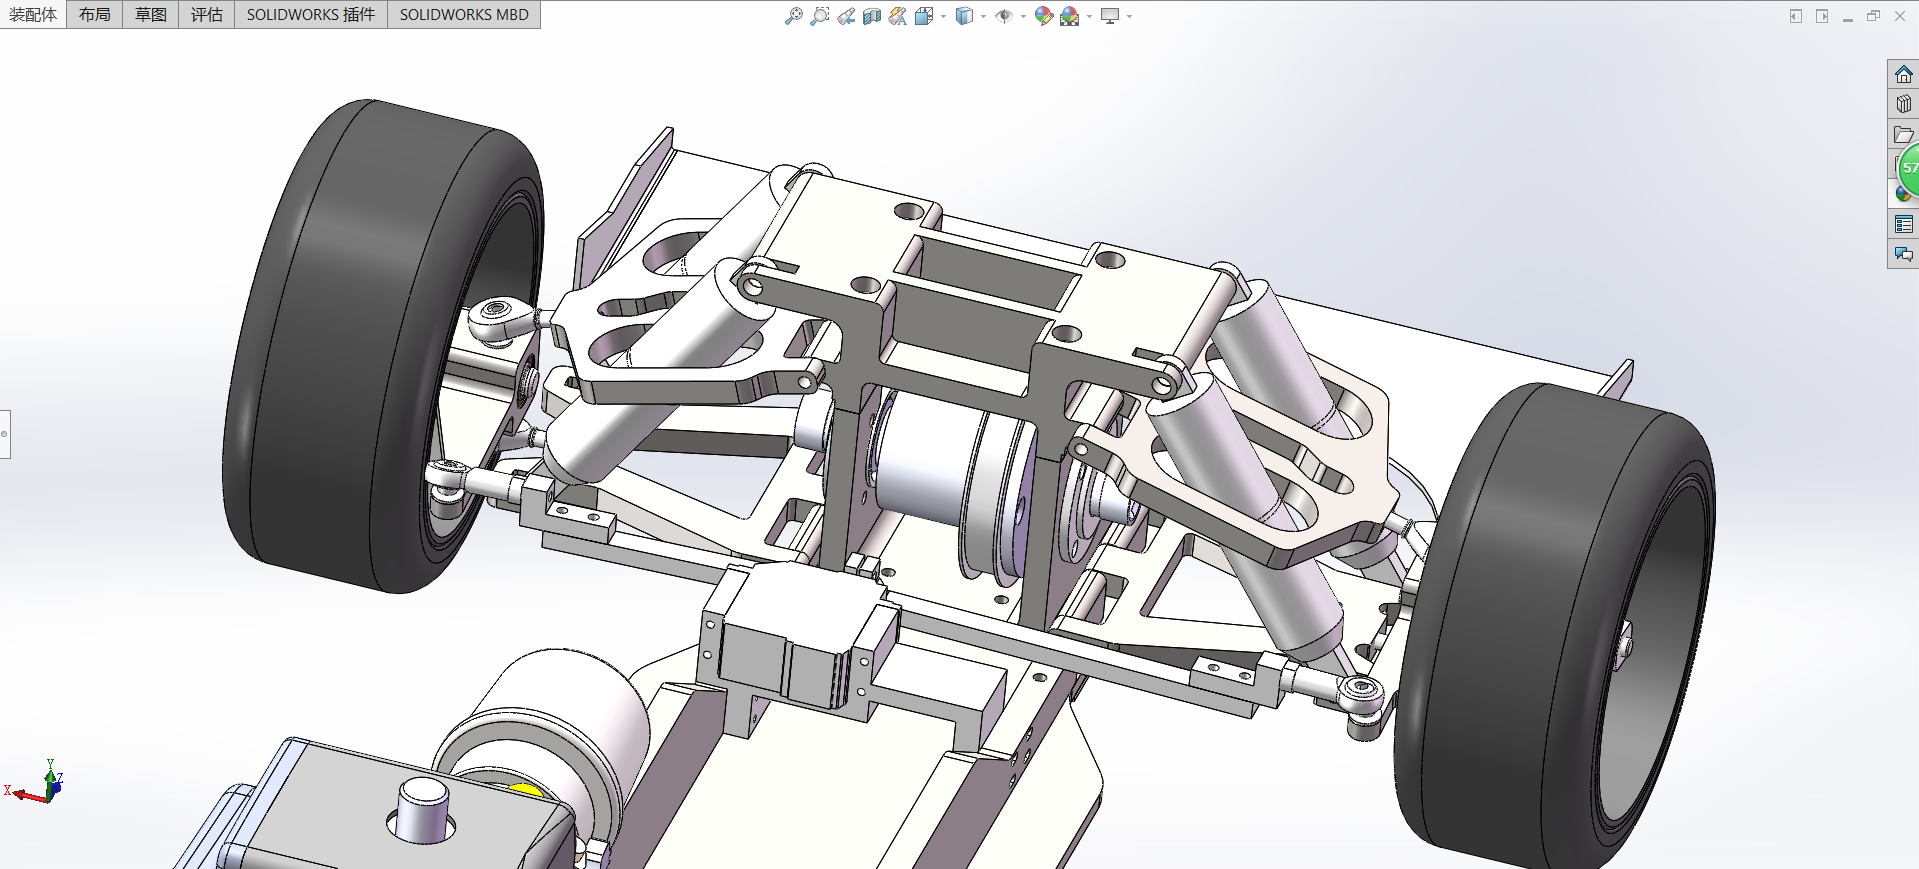Screen dimensions: 1919x869
Task: Expand the Hide/Show Items dropdown arrow
Action: point(1023,17)
